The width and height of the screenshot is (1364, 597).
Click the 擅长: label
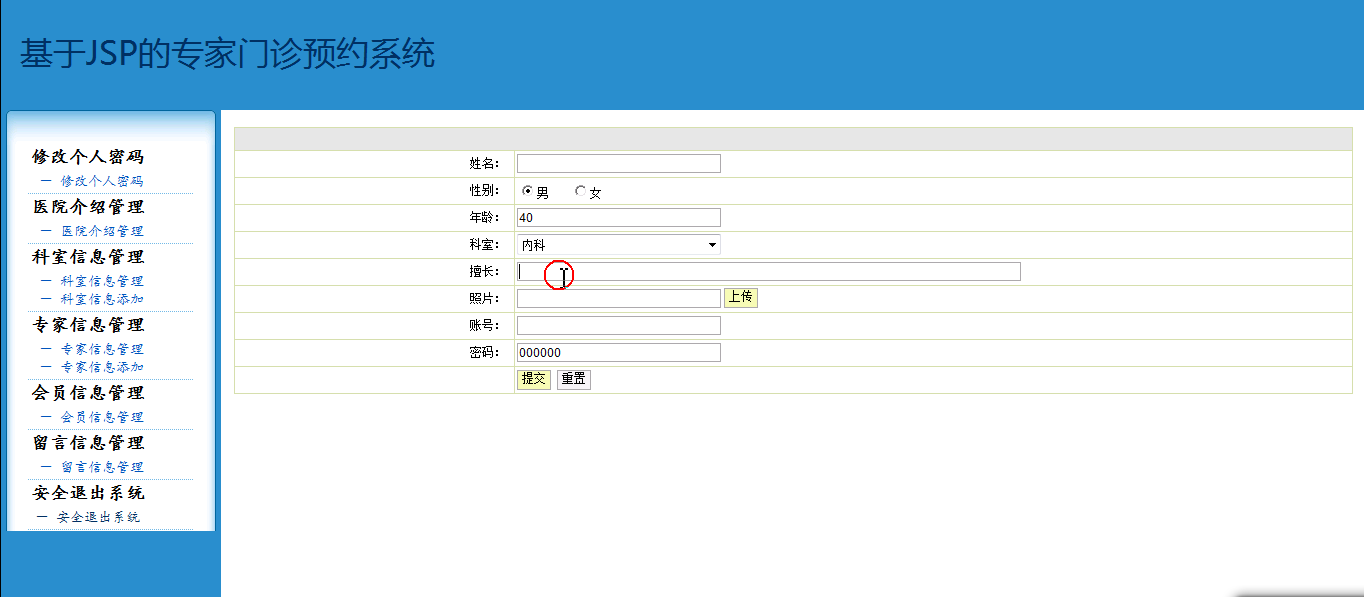[484, 272]
